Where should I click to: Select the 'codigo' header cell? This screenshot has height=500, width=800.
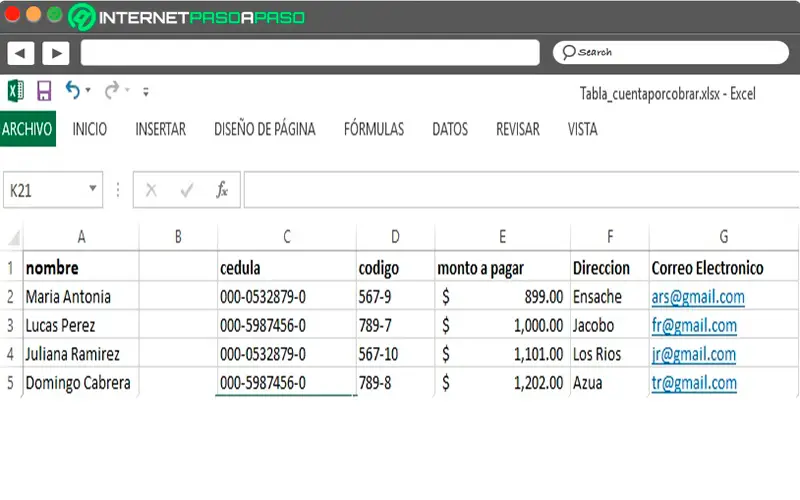(x=395, y=267)
